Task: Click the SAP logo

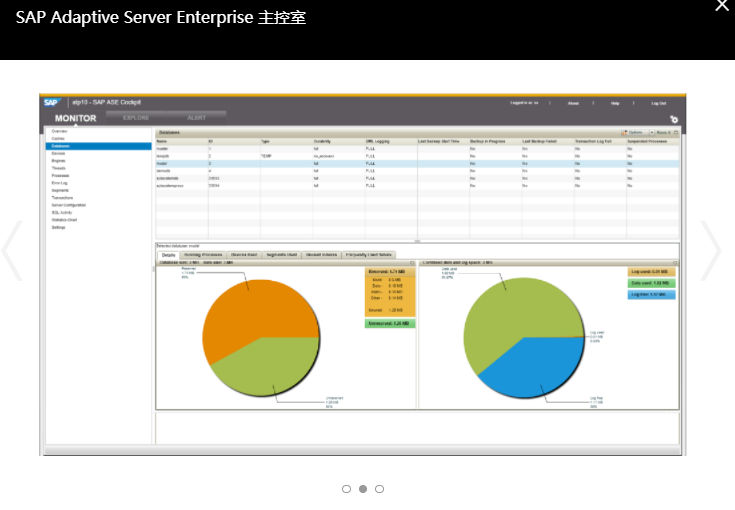Action: (x=52, y=102)
